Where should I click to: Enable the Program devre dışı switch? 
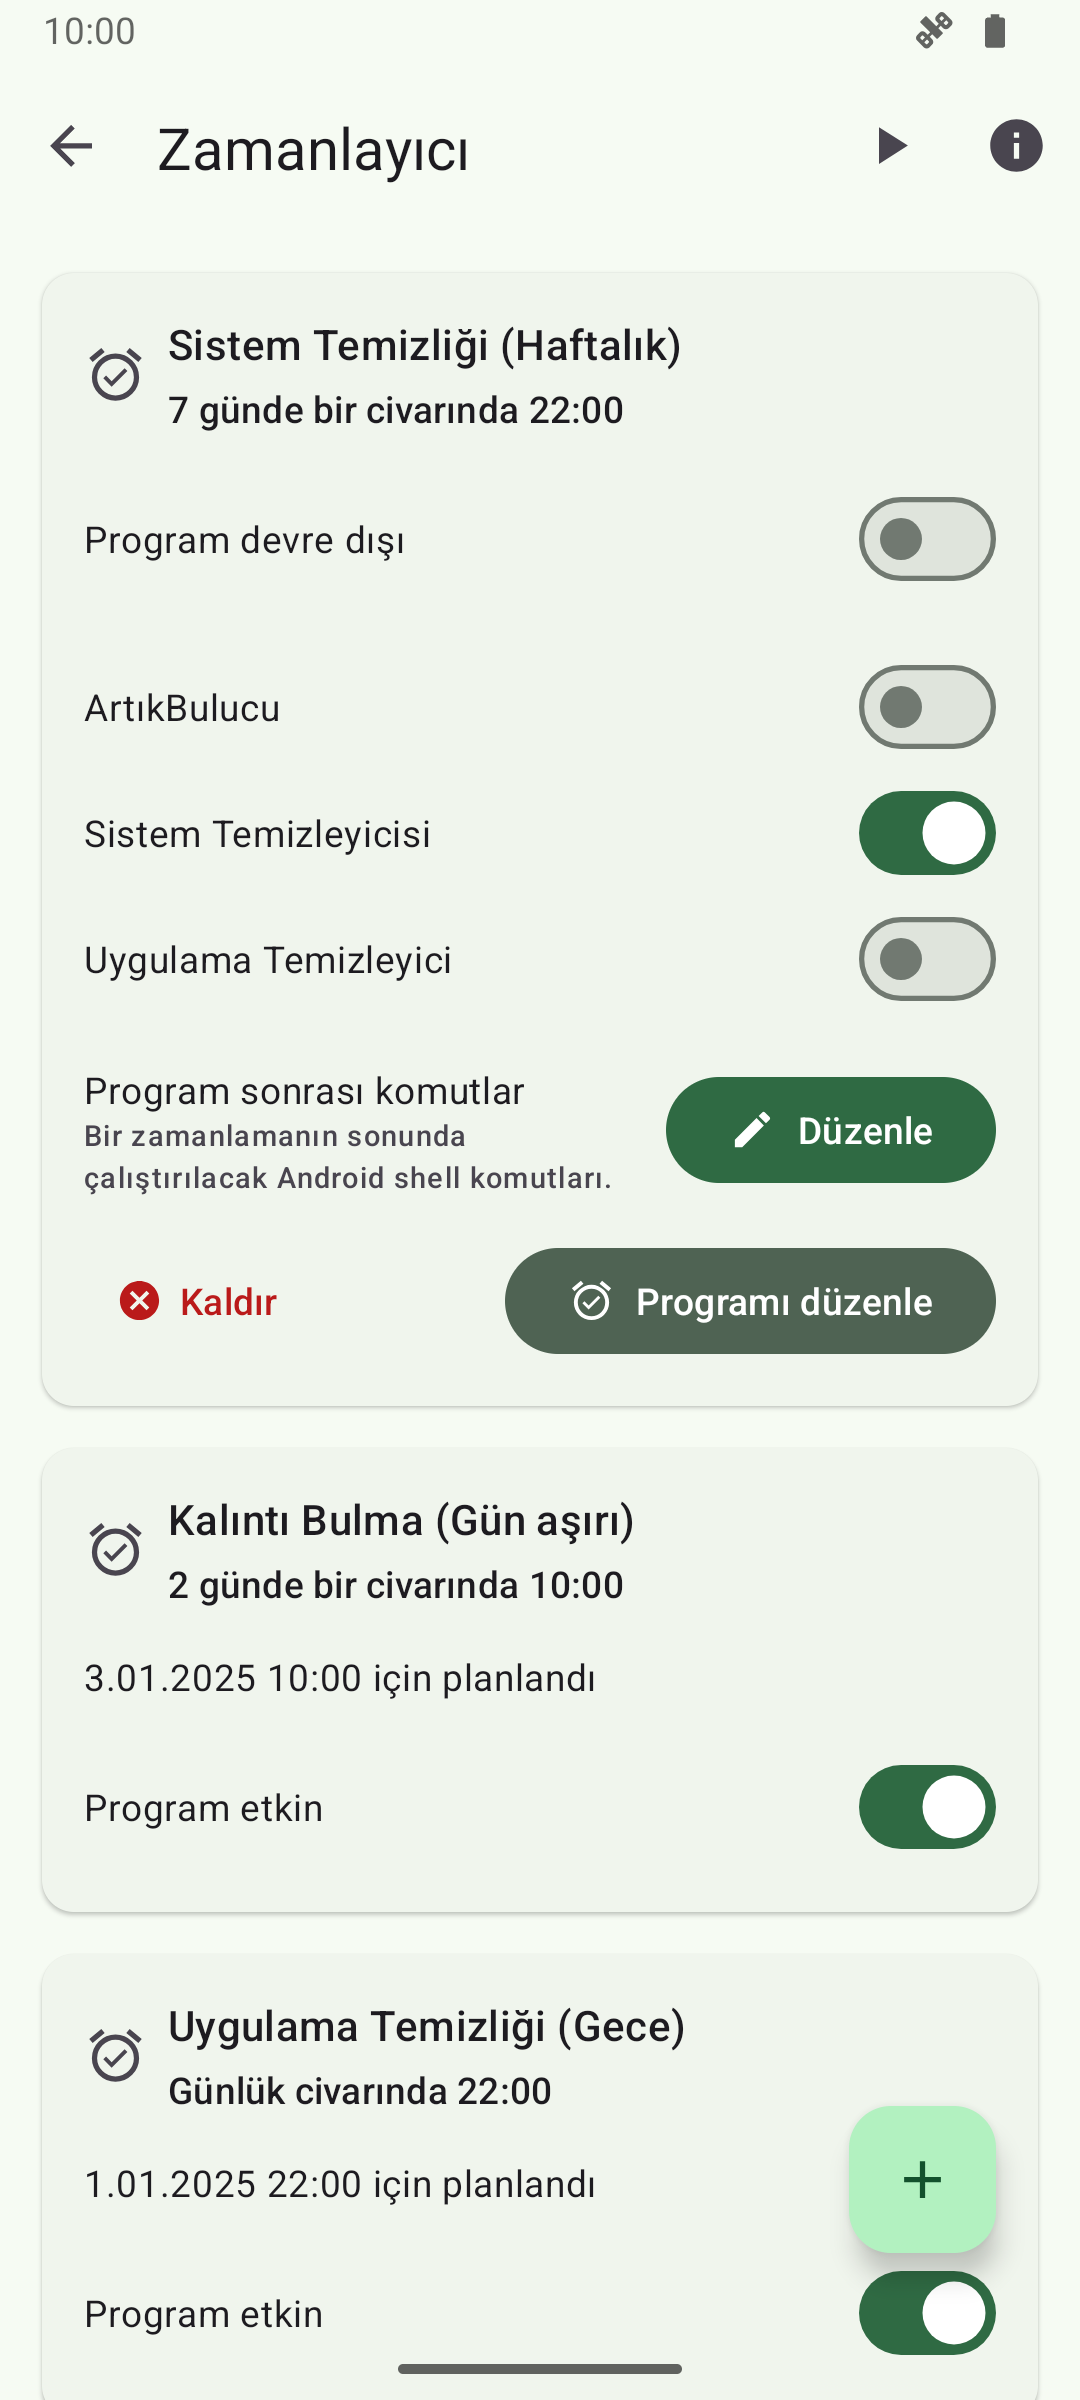click(926, 539)
